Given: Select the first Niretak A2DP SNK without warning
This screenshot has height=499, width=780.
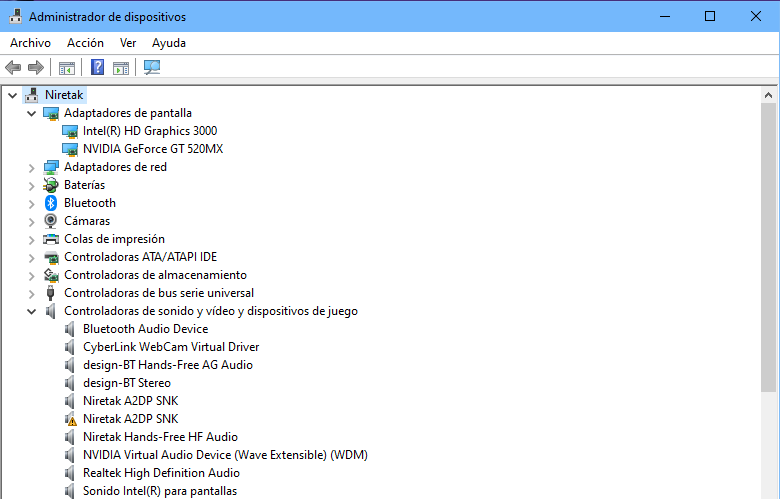Looking at the screenshot, I should [x=130, y=401].
